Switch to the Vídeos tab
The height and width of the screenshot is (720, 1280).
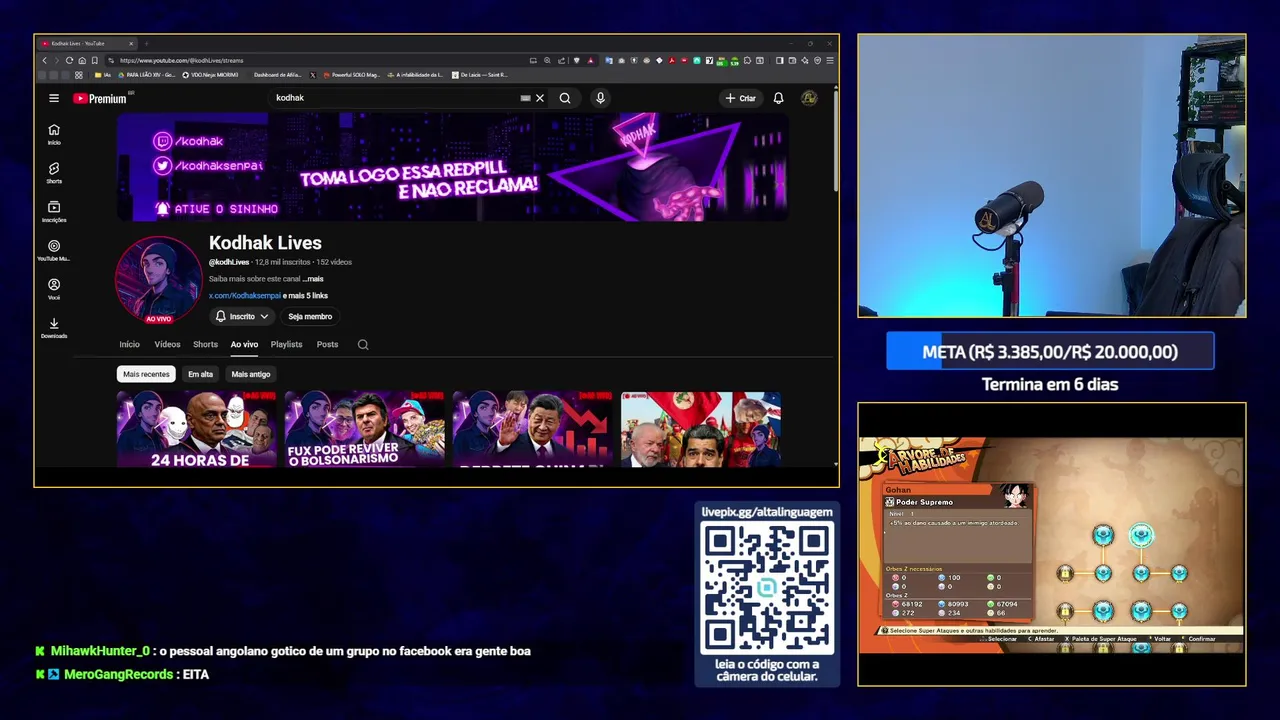coord(167,344)
